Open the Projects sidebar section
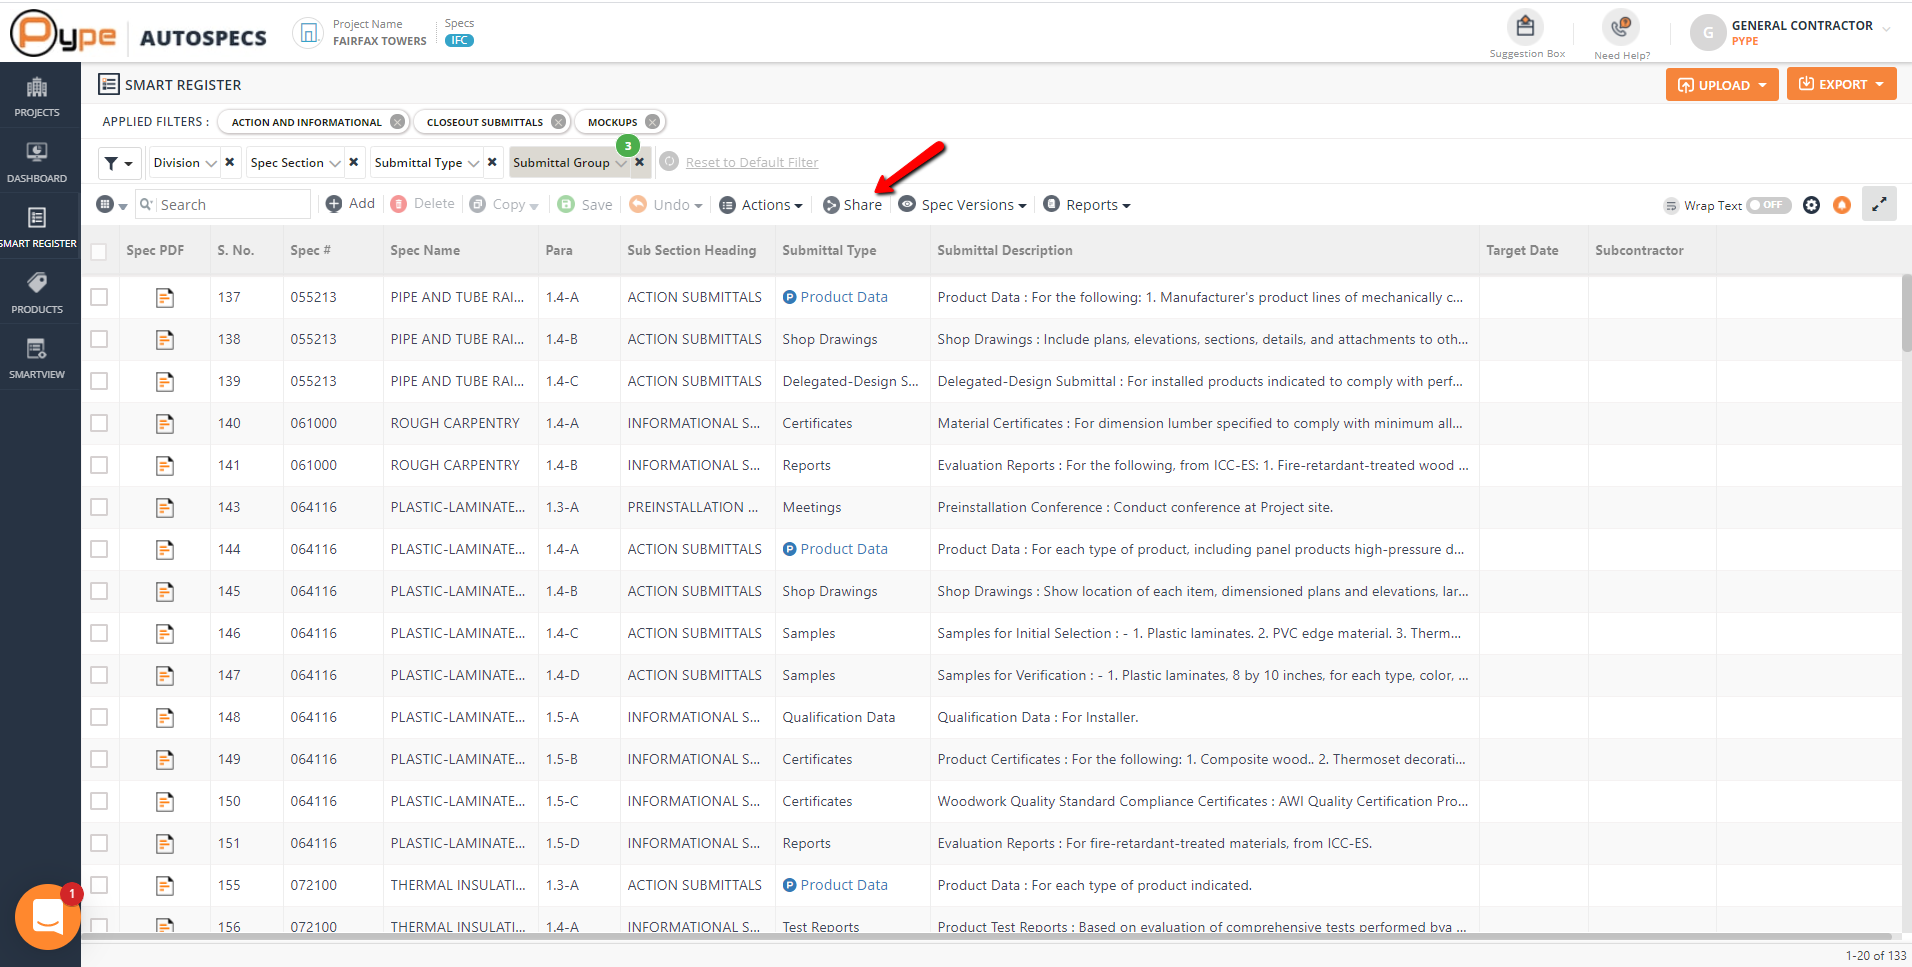Image resolution: width=1912 pixels, height=967 pixels. [37, 97]
